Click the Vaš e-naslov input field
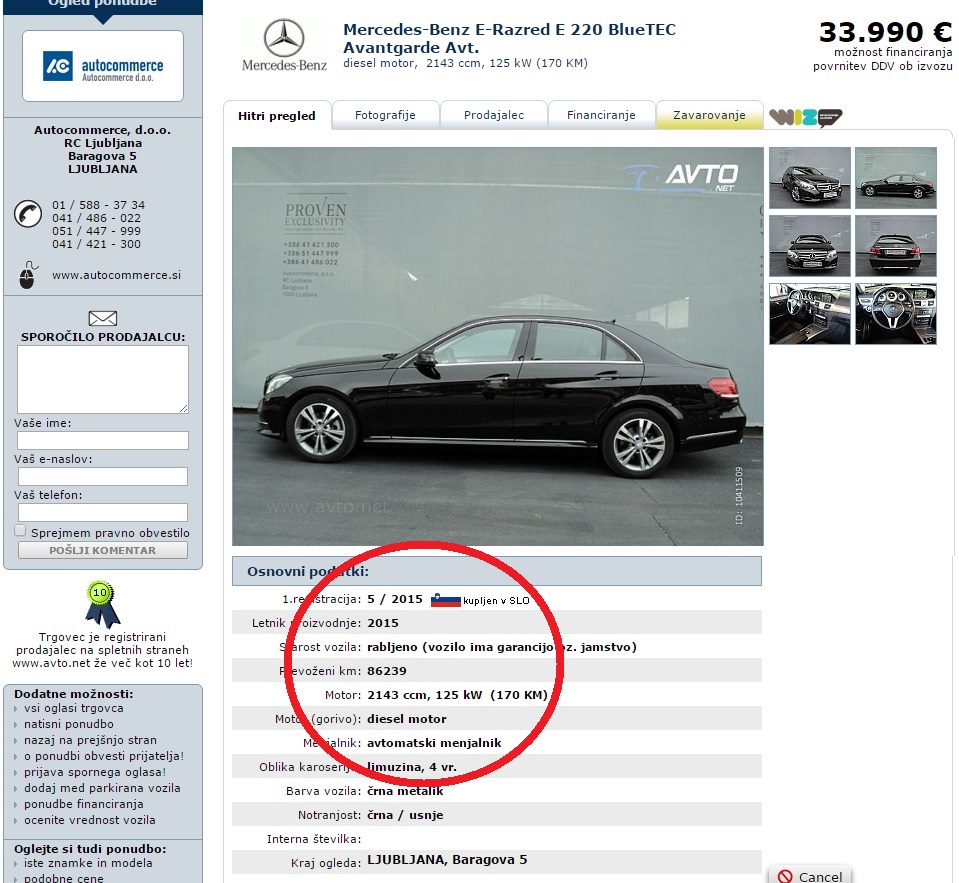The width and height of the screenshot is (959, 883). click(x=103, y=476)
